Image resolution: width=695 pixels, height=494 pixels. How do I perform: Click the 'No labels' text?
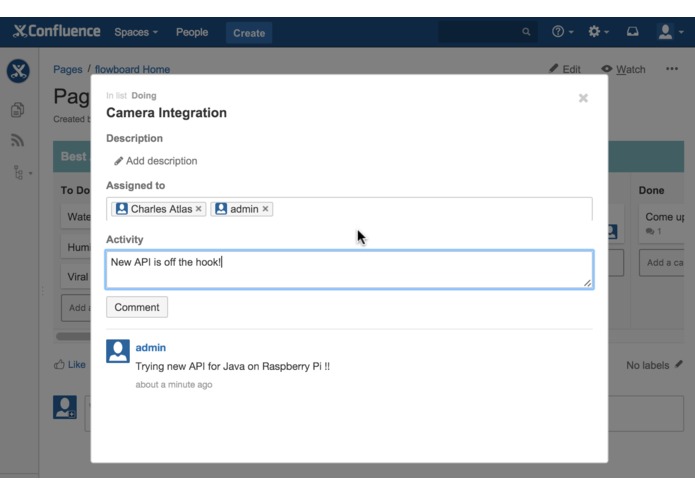(x=648, y=365)
